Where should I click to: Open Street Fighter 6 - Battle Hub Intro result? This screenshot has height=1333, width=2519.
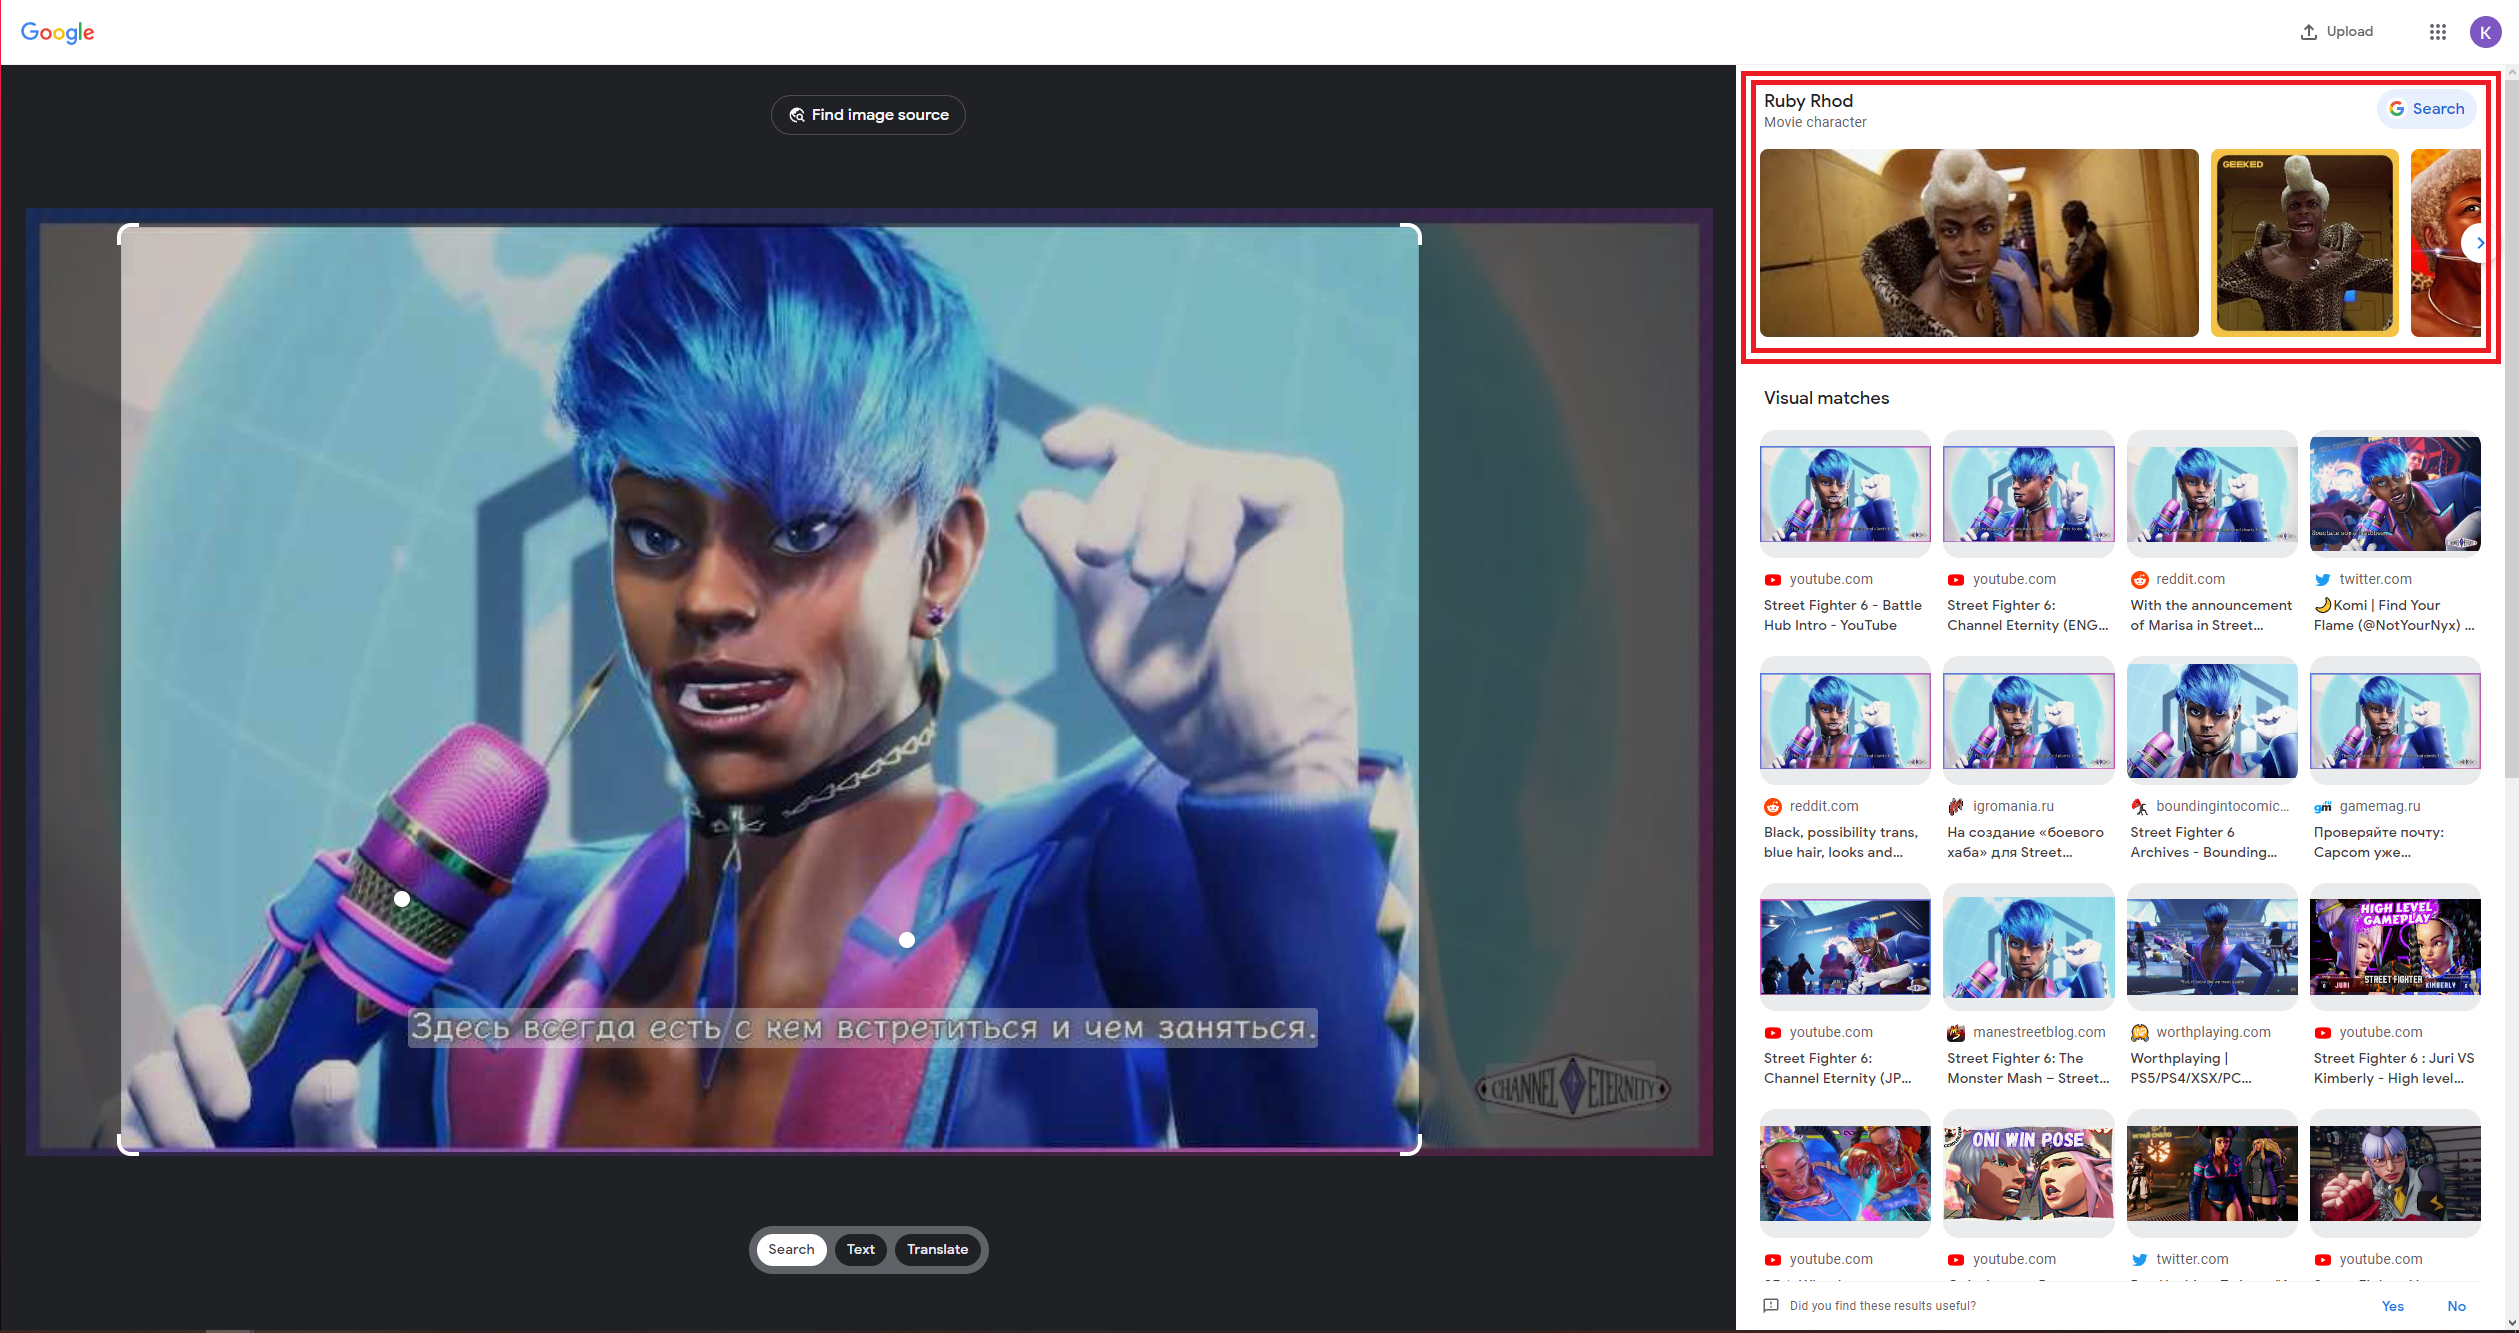point(1842,615)
